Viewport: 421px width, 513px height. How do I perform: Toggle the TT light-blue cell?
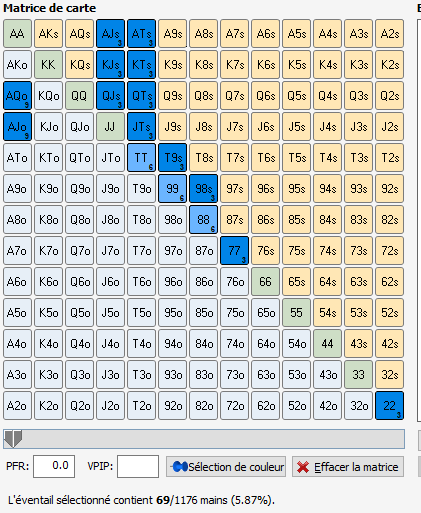pos(141,157)
